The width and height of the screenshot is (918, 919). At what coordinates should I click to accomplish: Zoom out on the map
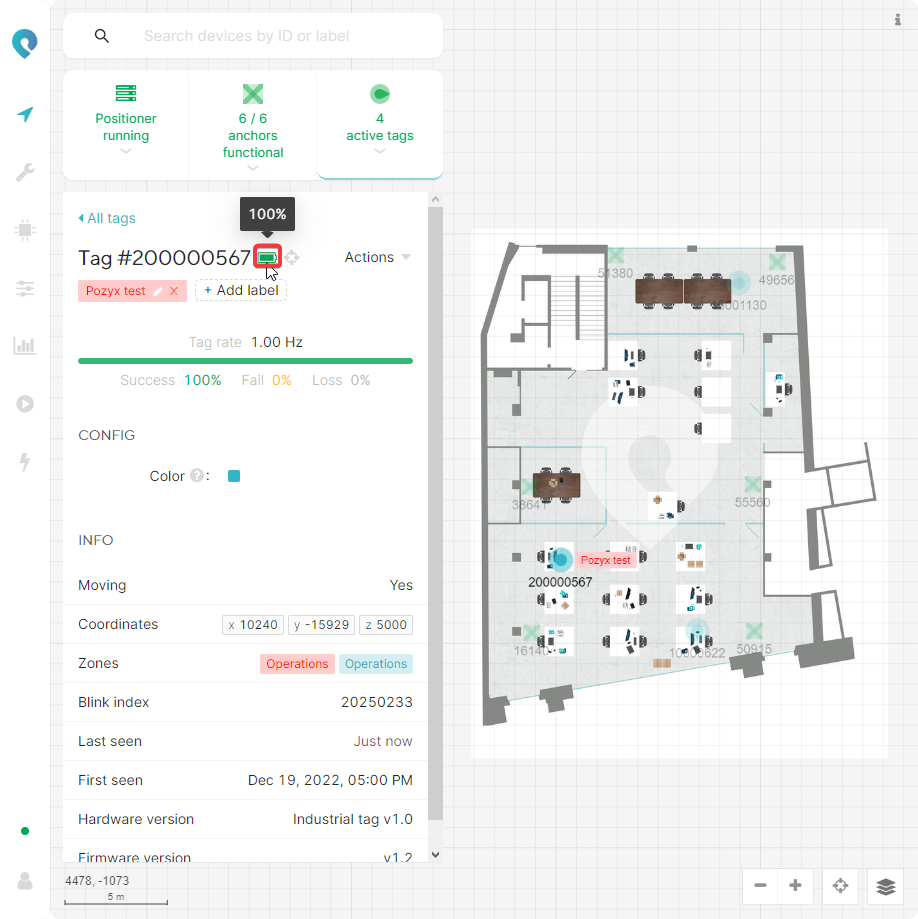[x=761, y=886]
